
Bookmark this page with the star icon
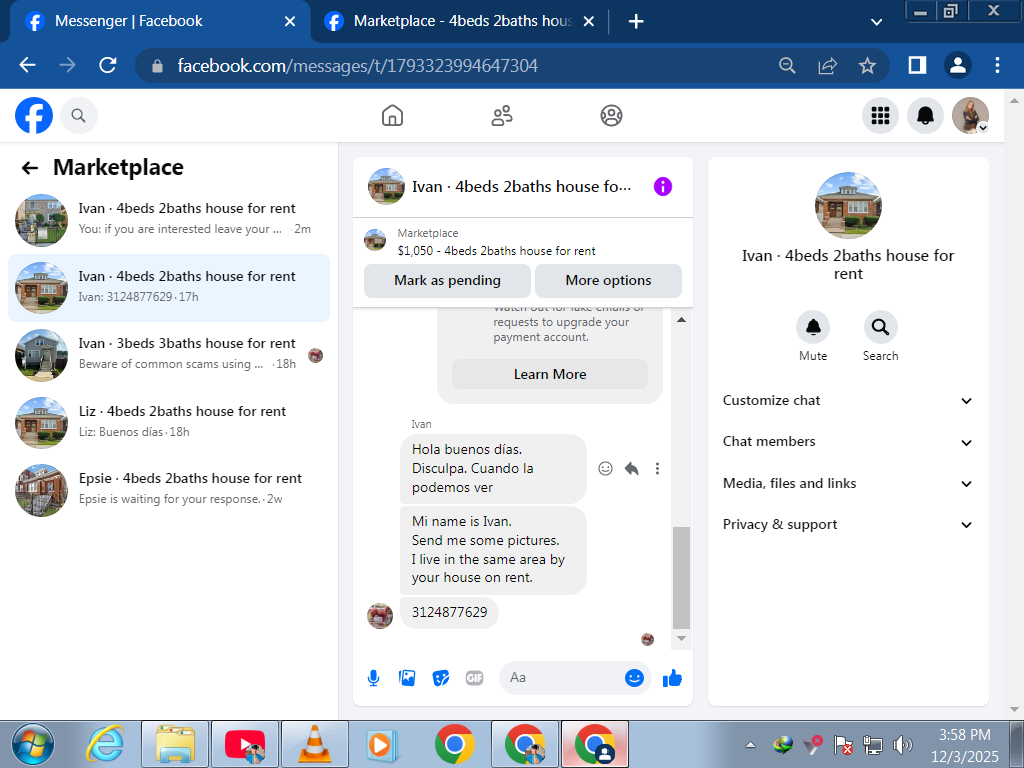click(x=867, y=65)
